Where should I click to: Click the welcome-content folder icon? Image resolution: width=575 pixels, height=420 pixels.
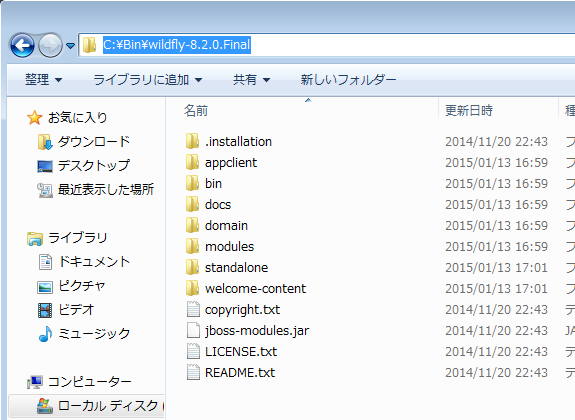pos(193,288)
